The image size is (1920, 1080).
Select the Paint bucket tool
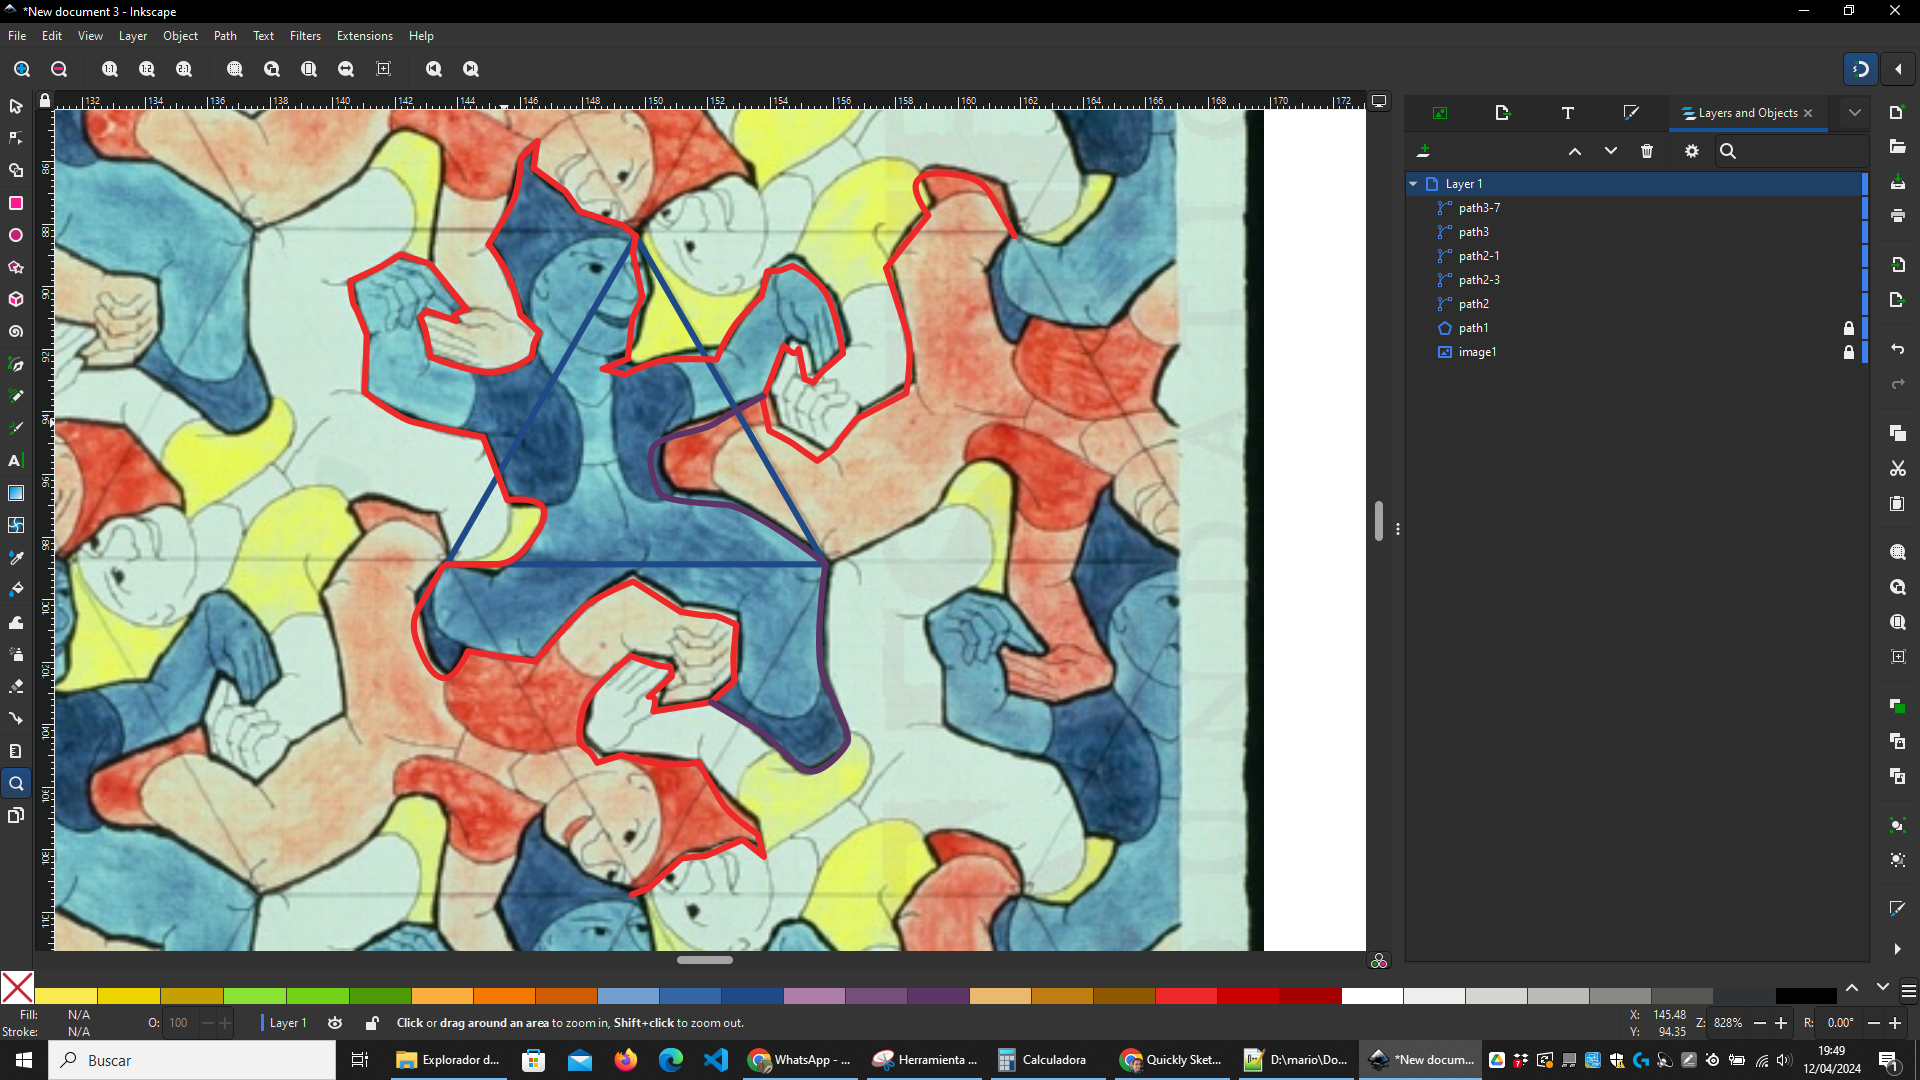pyautogui.click(x=16, y=589)
